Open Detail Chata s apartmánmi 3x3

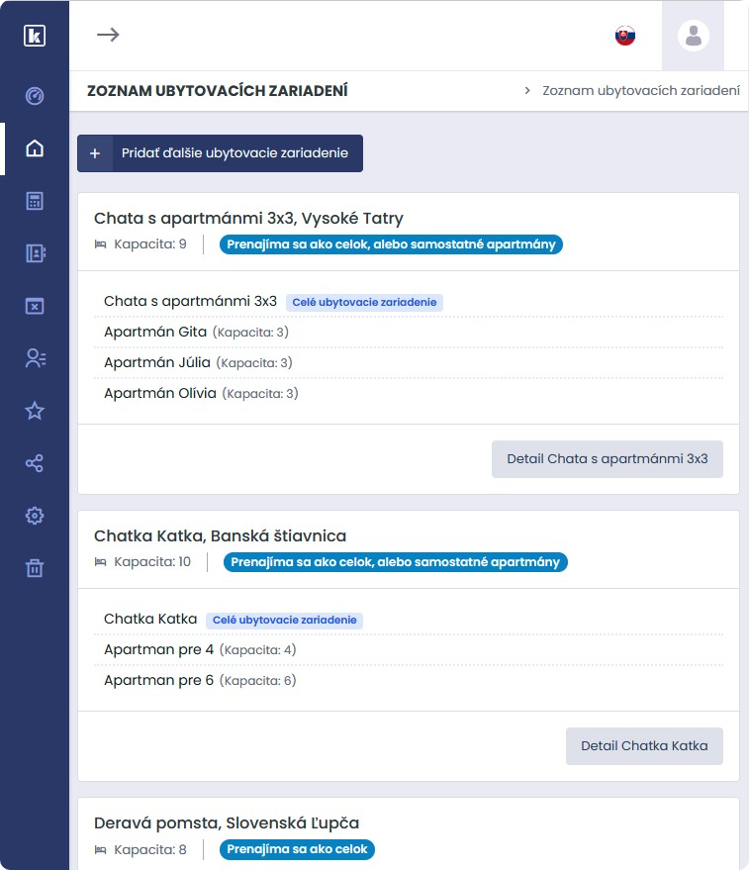[x=607, y=459]
